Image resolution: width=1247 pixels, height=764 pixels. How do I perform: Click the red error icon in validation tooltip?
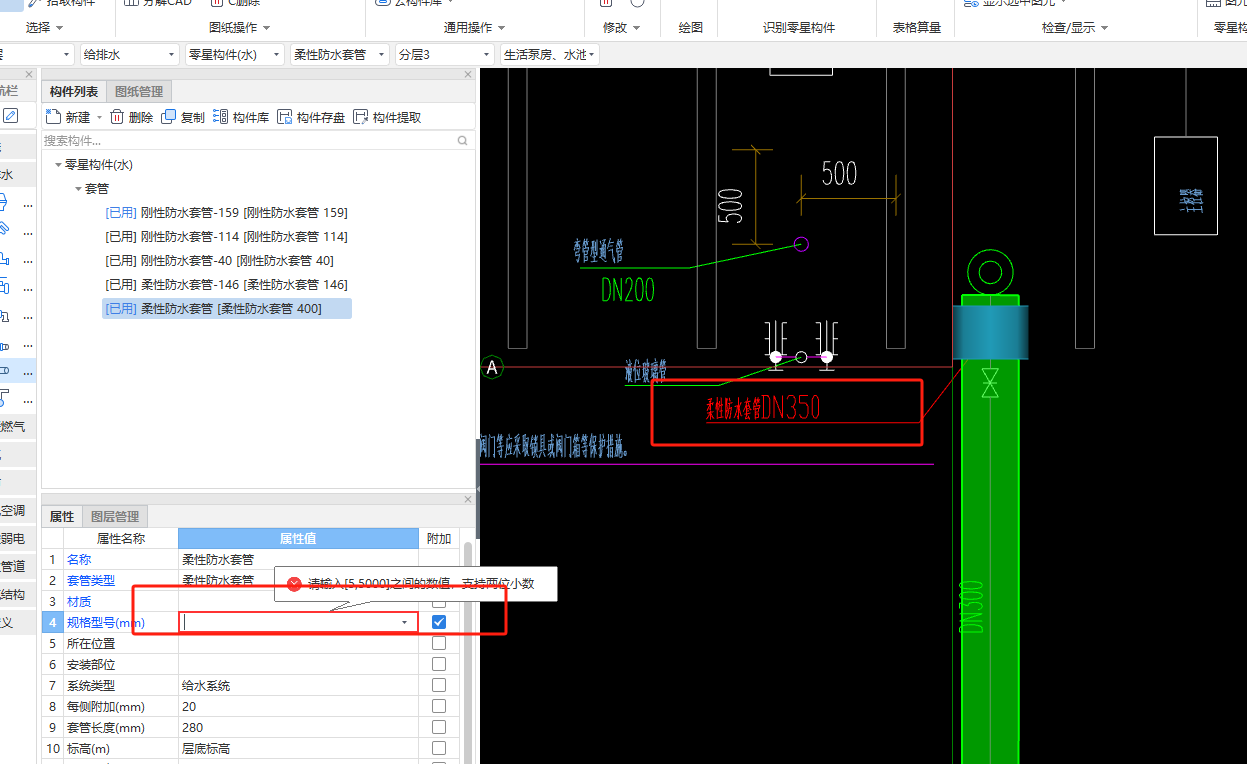(294, 584)
